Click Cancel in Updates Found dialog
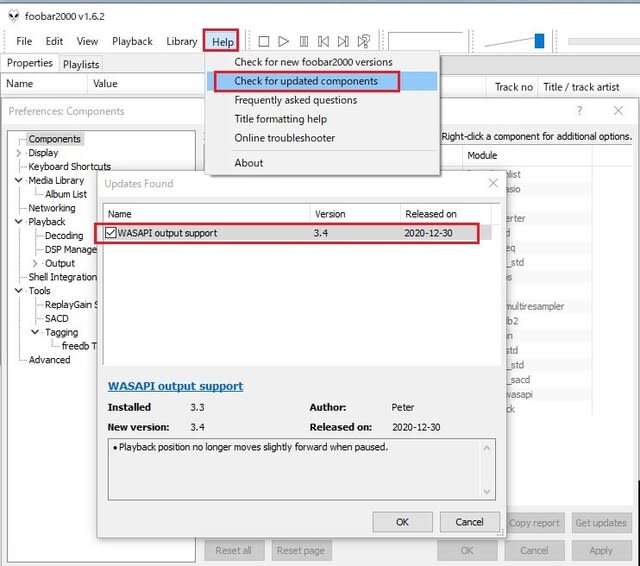Image resolution: width=640 pixels, height=566 pixels. (x=469, y=522)
